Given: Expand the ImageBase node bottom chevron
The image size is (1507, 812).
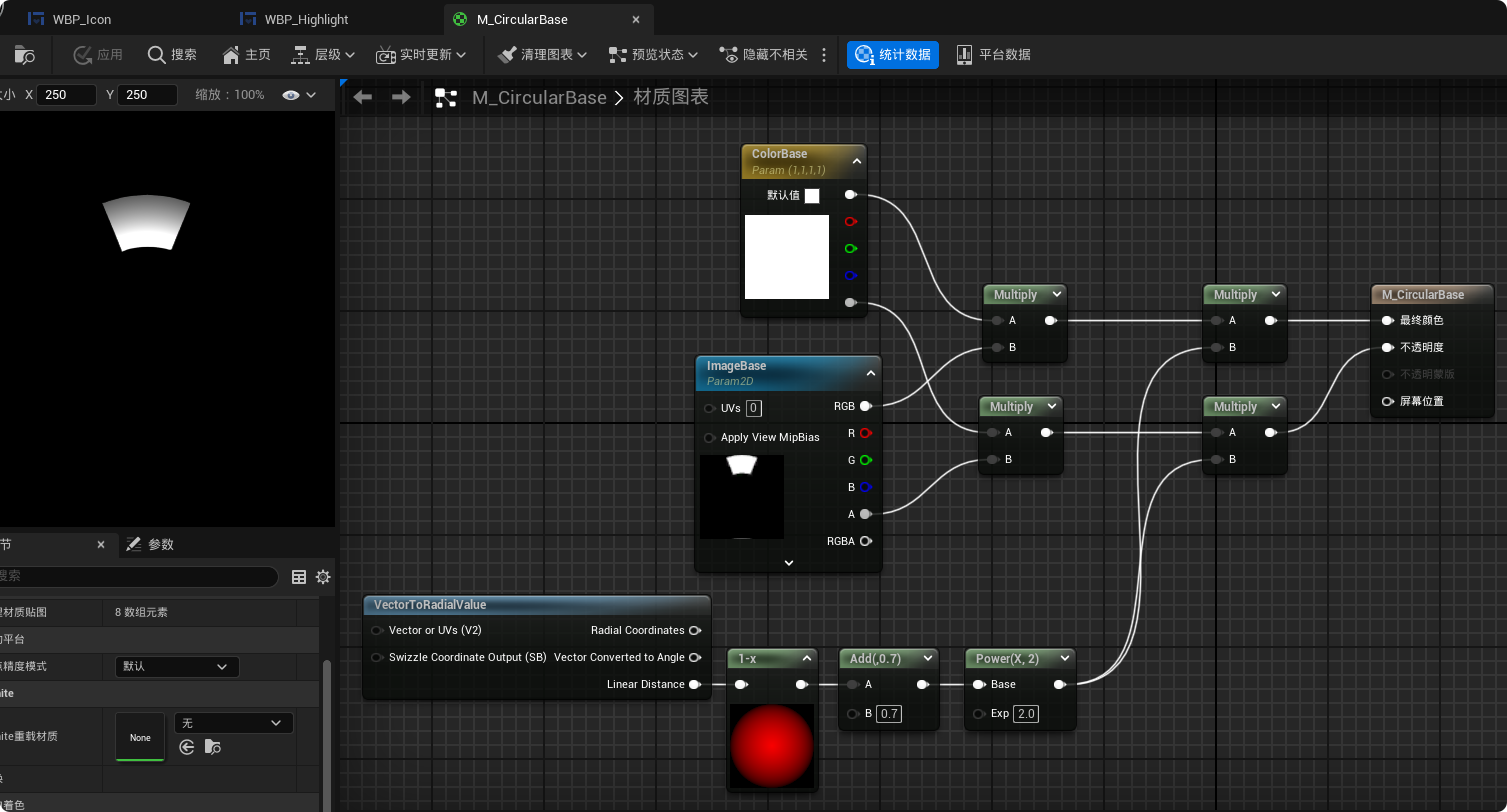Looking at the screenshot, I should pyautogui.click(x=789, y=563).
